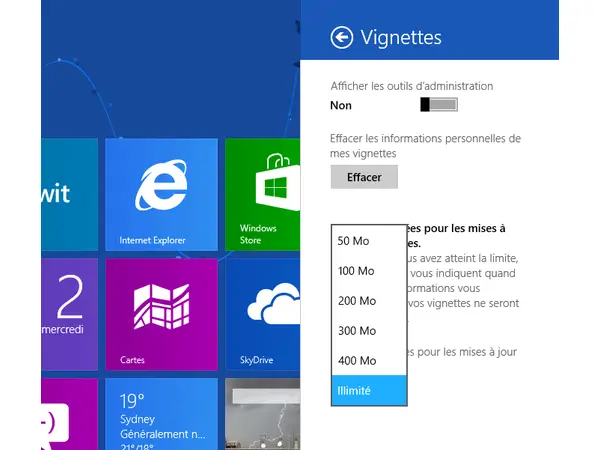Screen dimensions: 600x450
Task: Open the Sydney weather tile
Action: coord(161,414)
